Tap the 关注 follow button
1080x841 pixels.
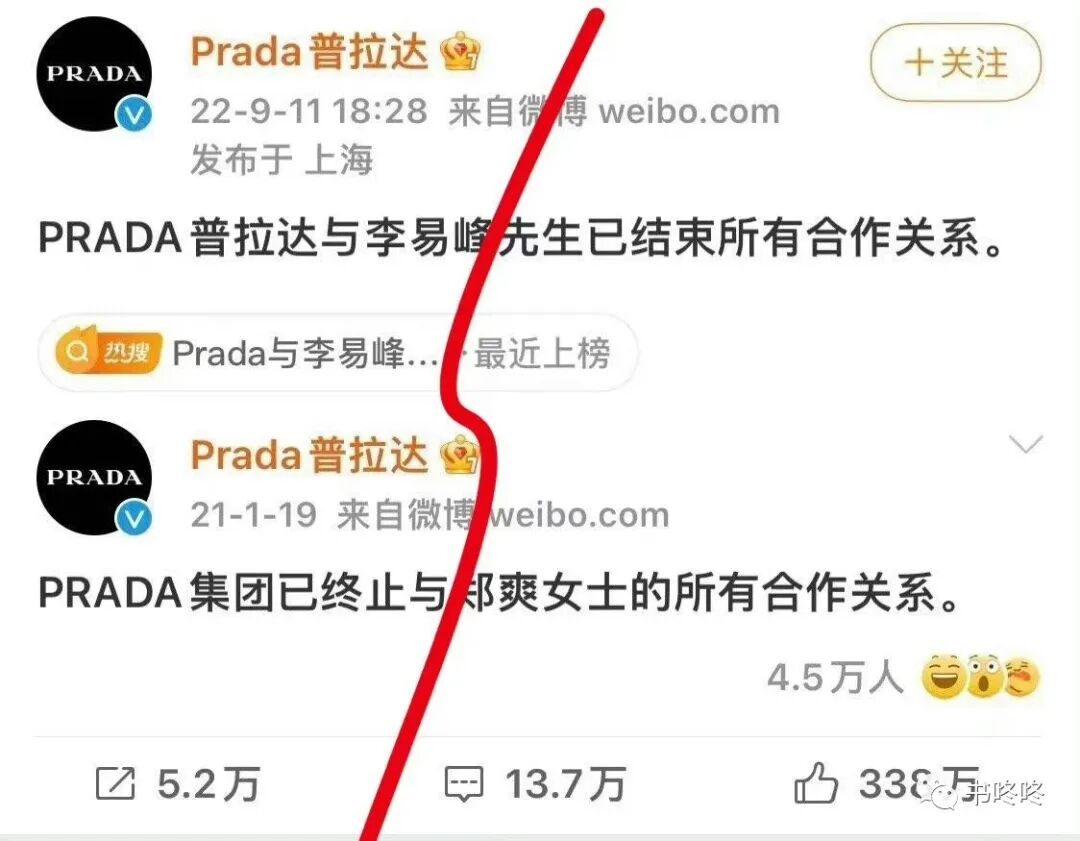tap(956, 63)
